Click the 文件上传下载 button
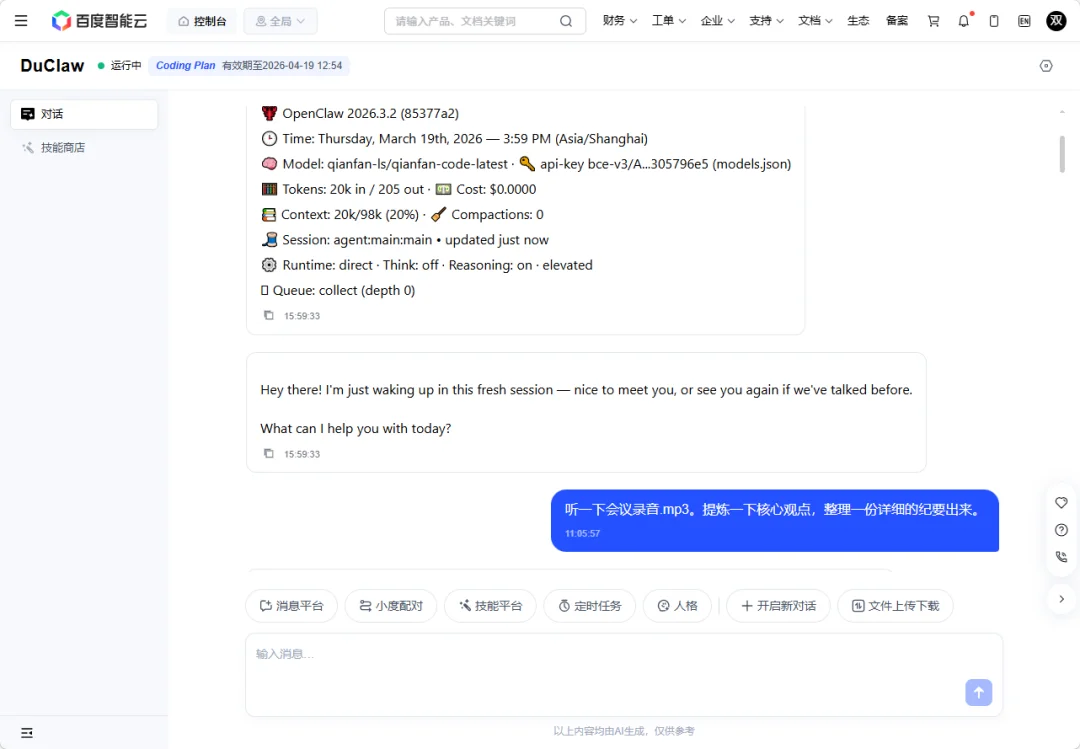The image size is (1080, 749). pyautogui.click(x=894, y=606)
